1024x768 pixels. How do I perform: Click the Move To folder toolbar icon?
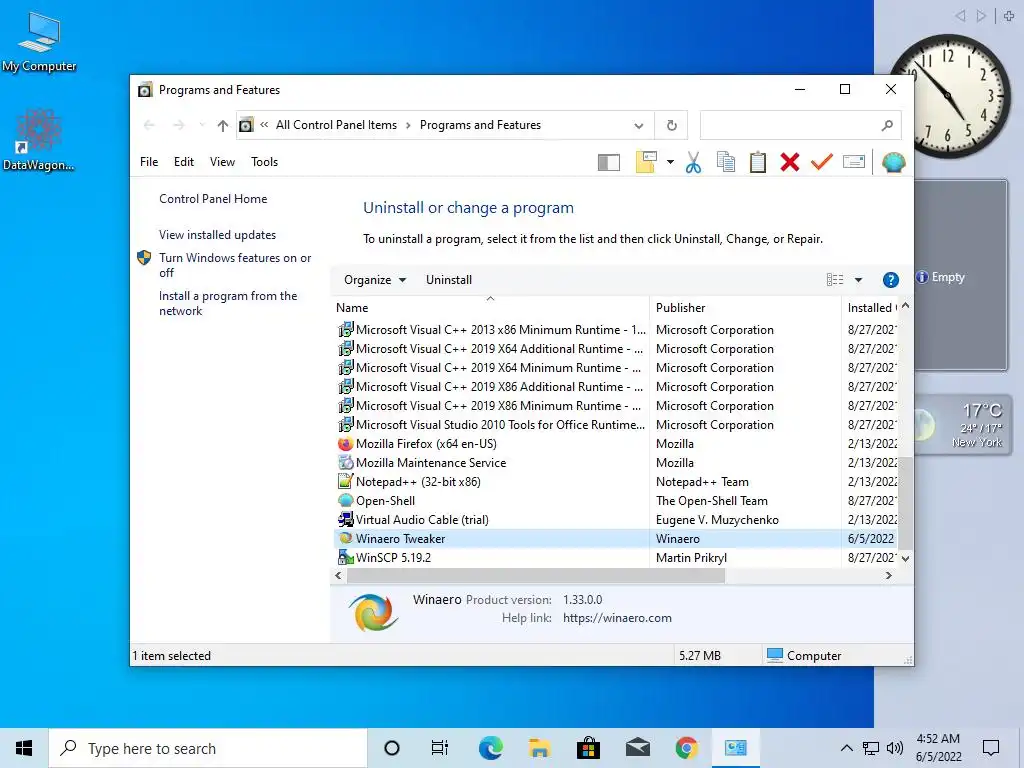(x=646, y=162)
